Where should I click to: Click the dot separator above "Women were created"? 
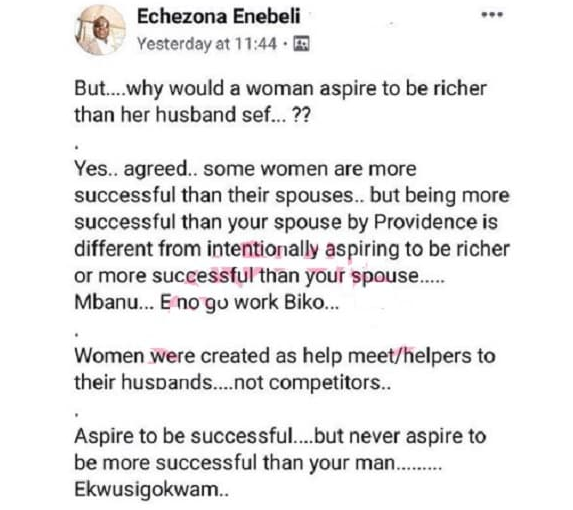(76, 334)
